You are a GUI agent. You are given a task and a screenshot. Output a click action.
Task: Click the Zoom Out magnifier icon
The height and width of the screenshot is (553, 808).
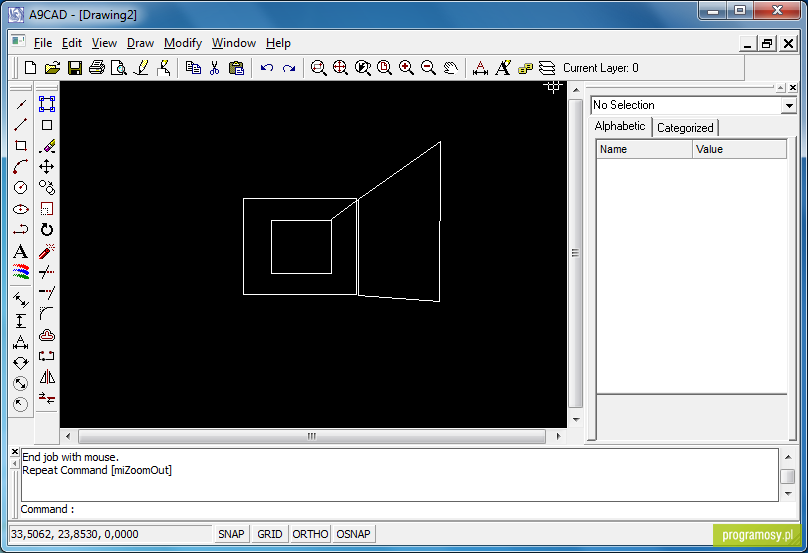click(x=428, y=68)
